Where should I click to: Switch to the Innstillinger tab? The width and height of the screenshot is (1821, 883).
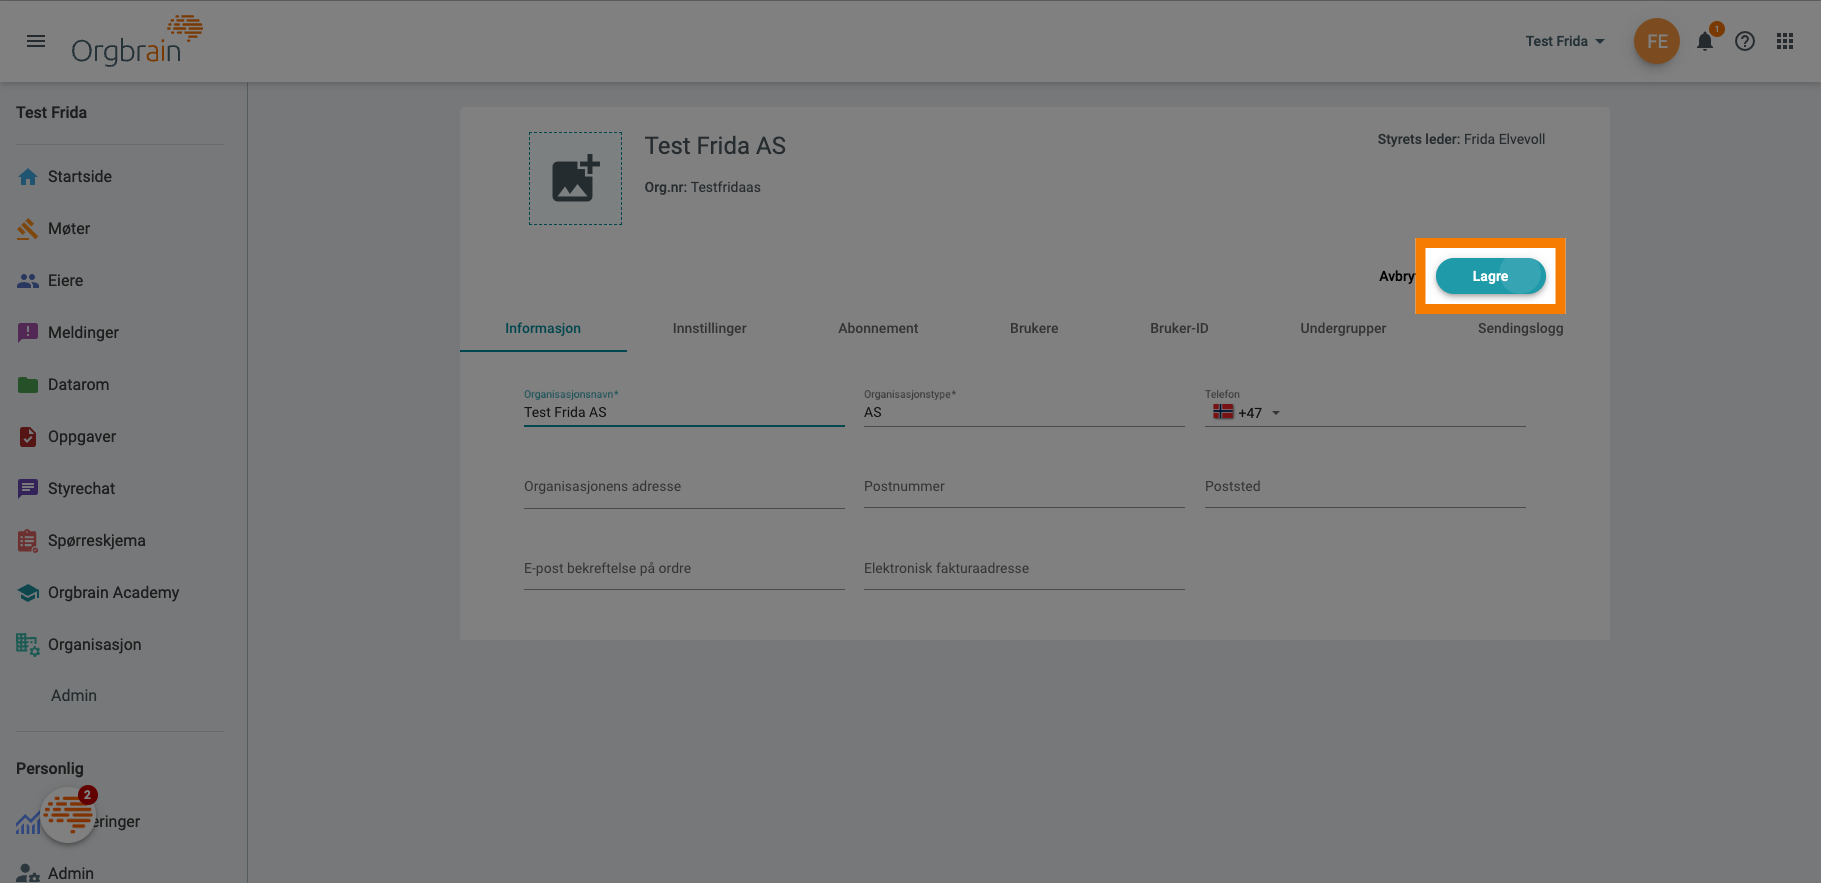710,328
